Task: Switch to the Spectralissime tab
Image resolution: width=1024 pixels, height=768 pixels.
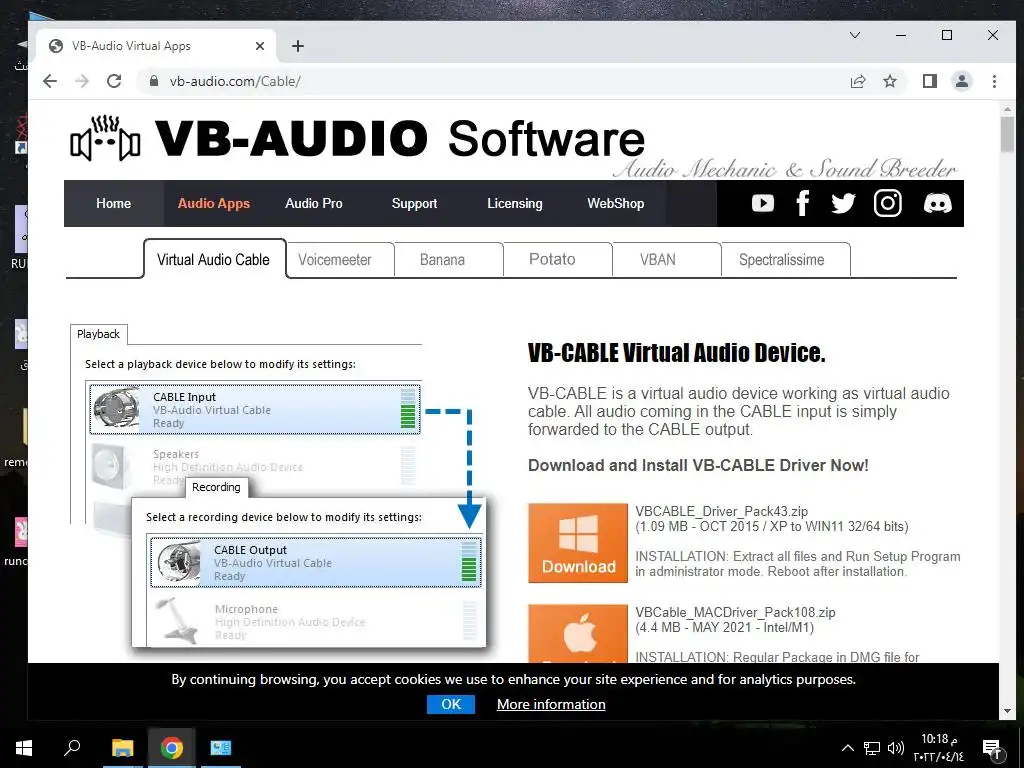Action: point(786,259)
